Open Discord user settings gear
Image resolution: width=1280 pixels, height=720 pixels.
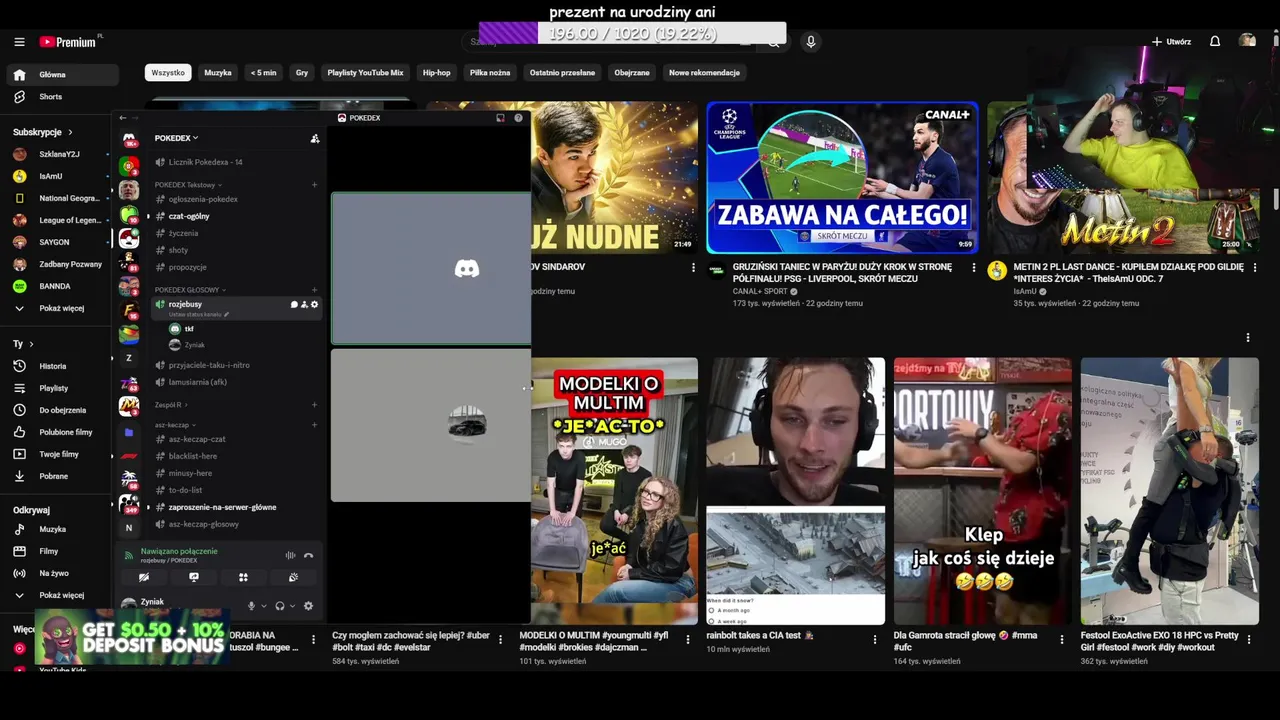pyautogui.click(x=308, y=606)
